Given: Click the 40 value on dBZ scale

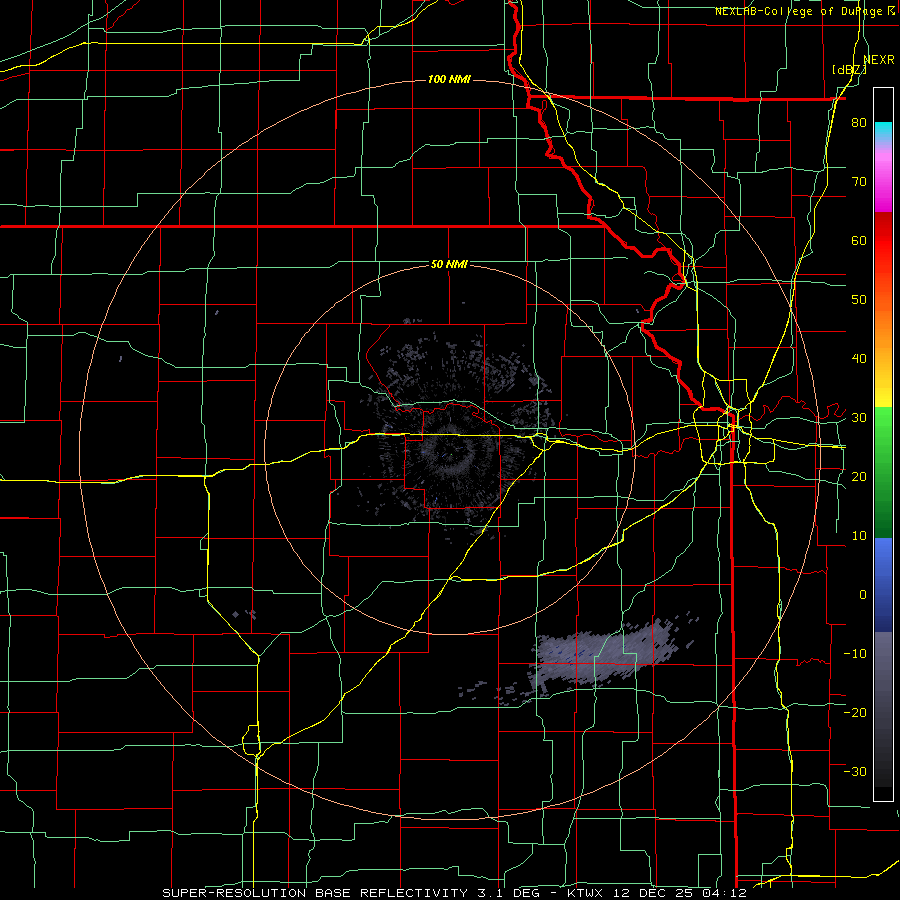Looking at the screenshot, I should 859,359.
